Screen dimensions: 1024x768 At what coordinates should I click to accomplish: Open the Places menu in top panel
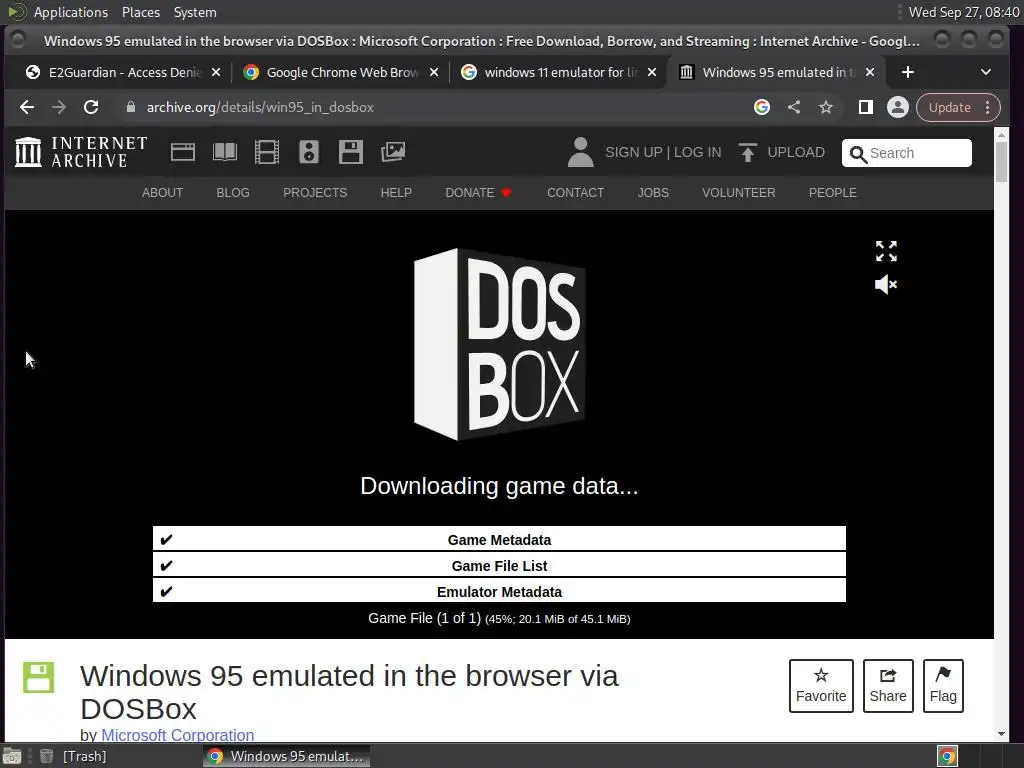click(140, 12)
